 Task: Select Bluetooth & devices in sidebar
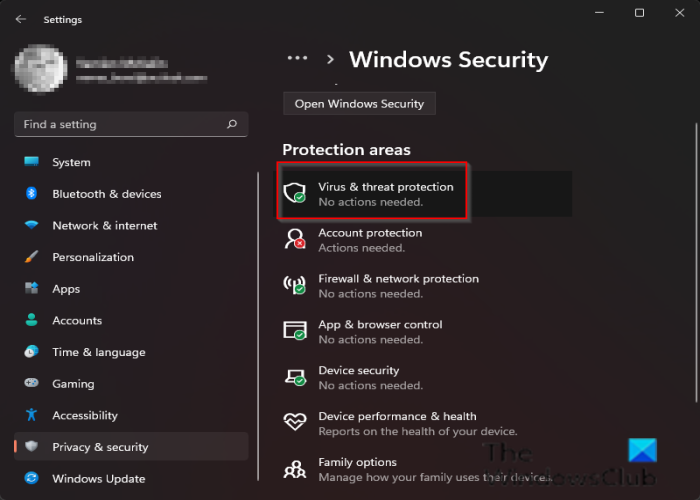[106, 194]
